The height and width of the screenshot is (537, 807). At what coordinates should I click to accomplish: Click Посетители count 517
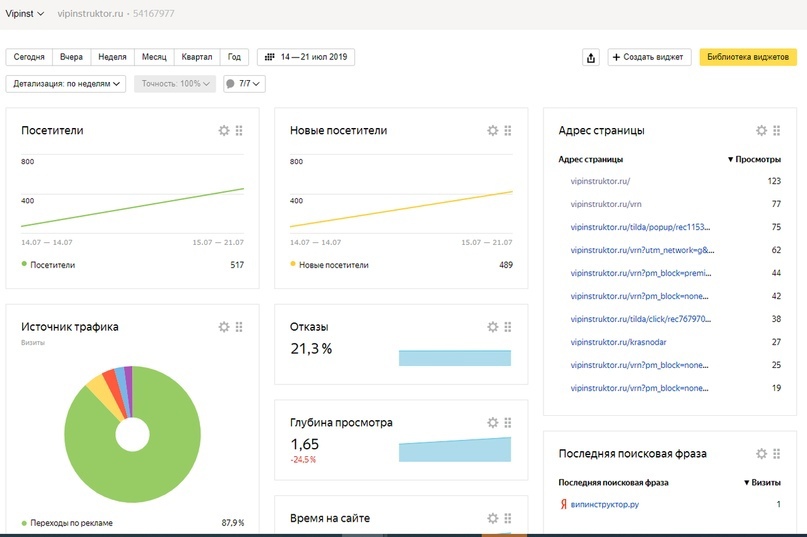click(x=237, y=265)
